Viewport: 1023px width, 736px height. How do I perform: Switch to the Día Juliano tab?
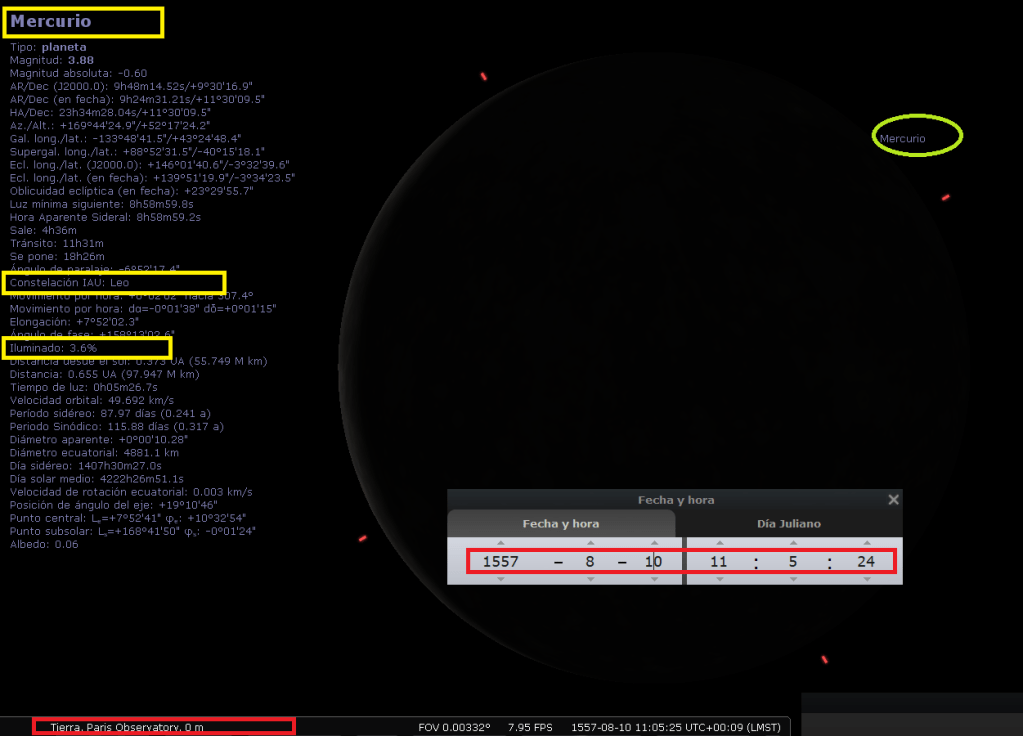click(x=789, y=524)
